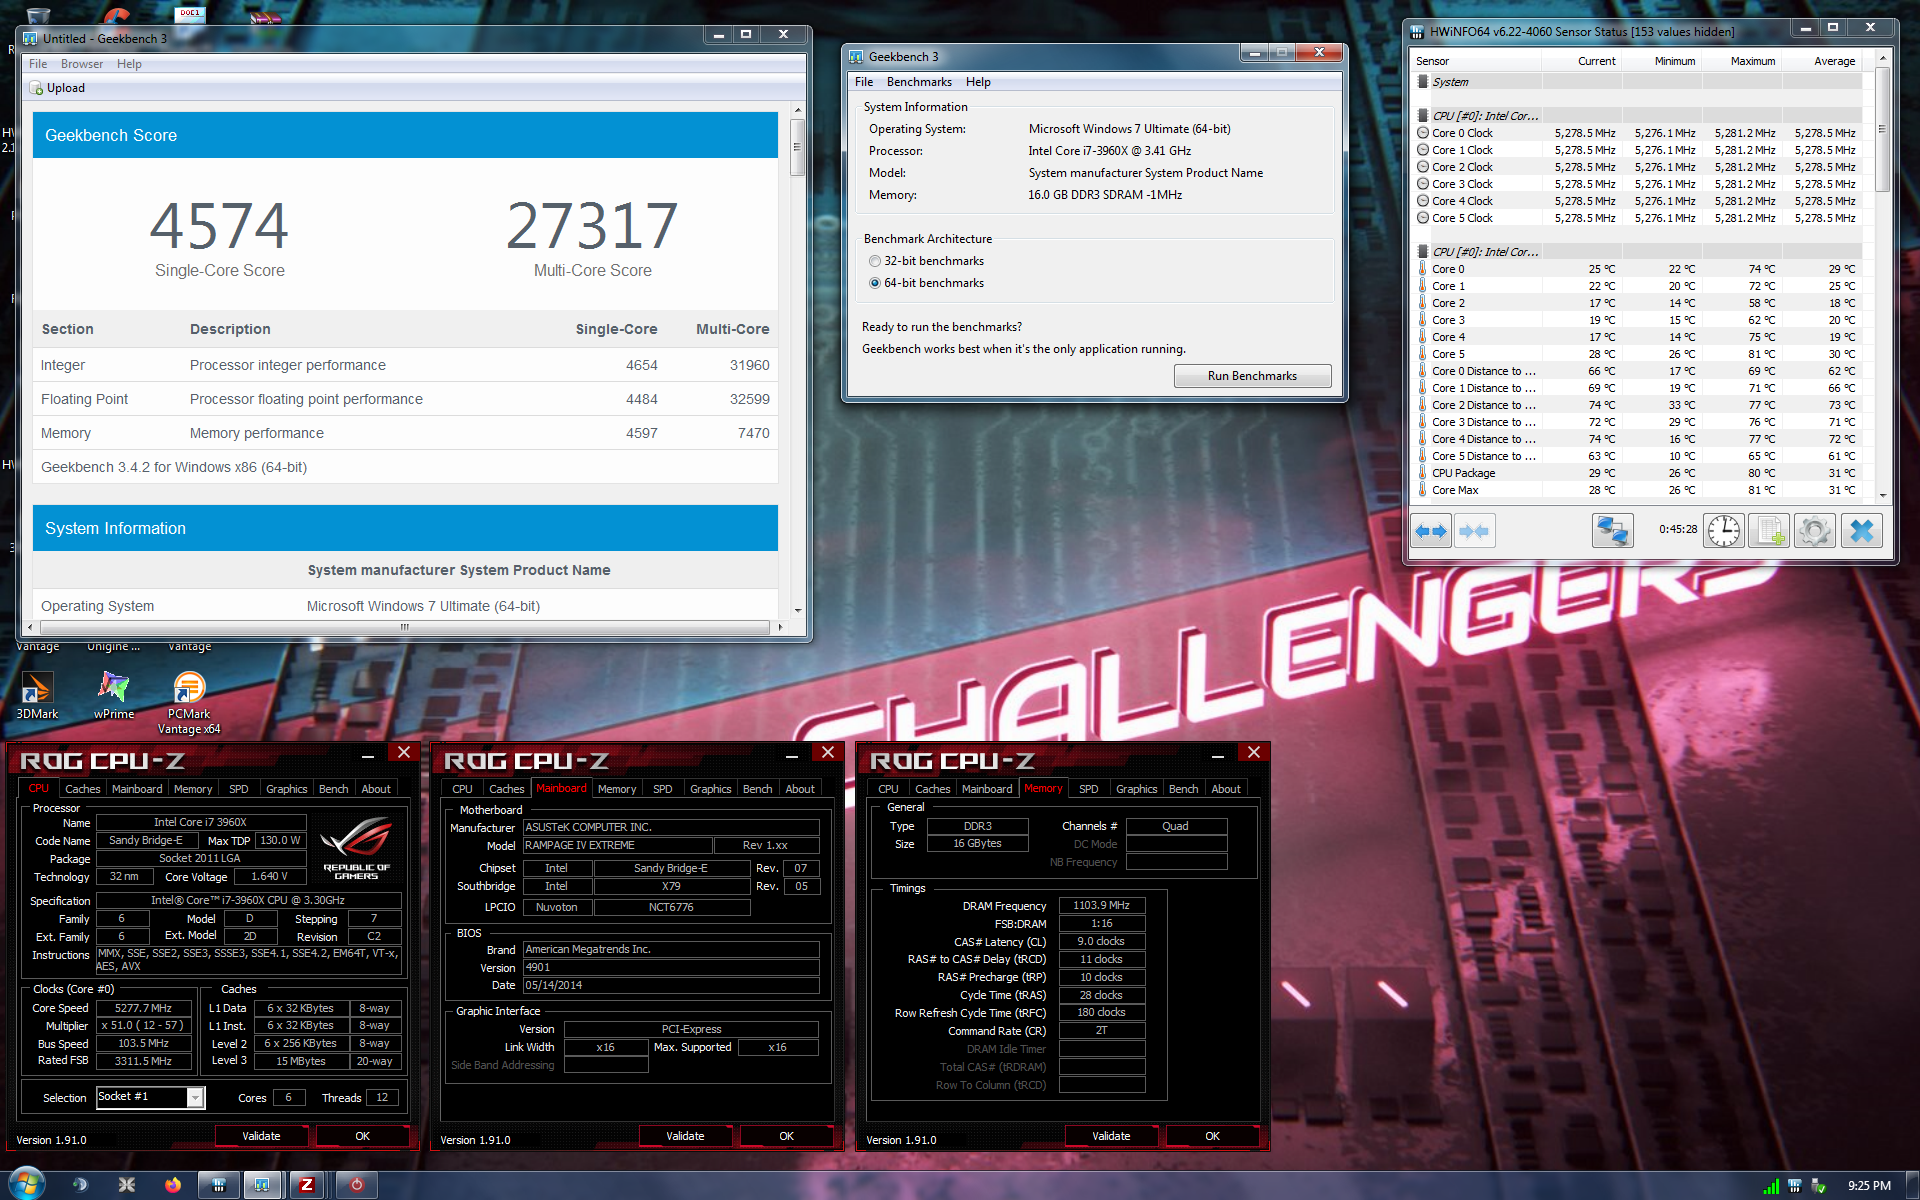The height and width of the screenshot is (1200, 1920).
Task: Click the crossed-tools taskbar icon
Action: pos(127,1185)
